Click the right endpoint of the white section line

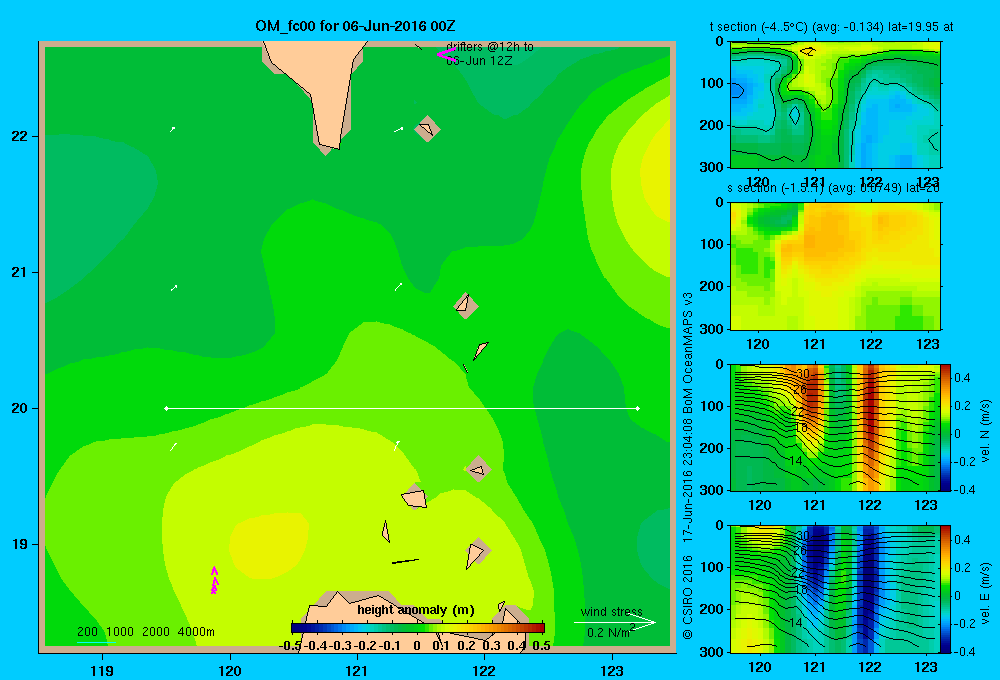(x=638, y=408)
